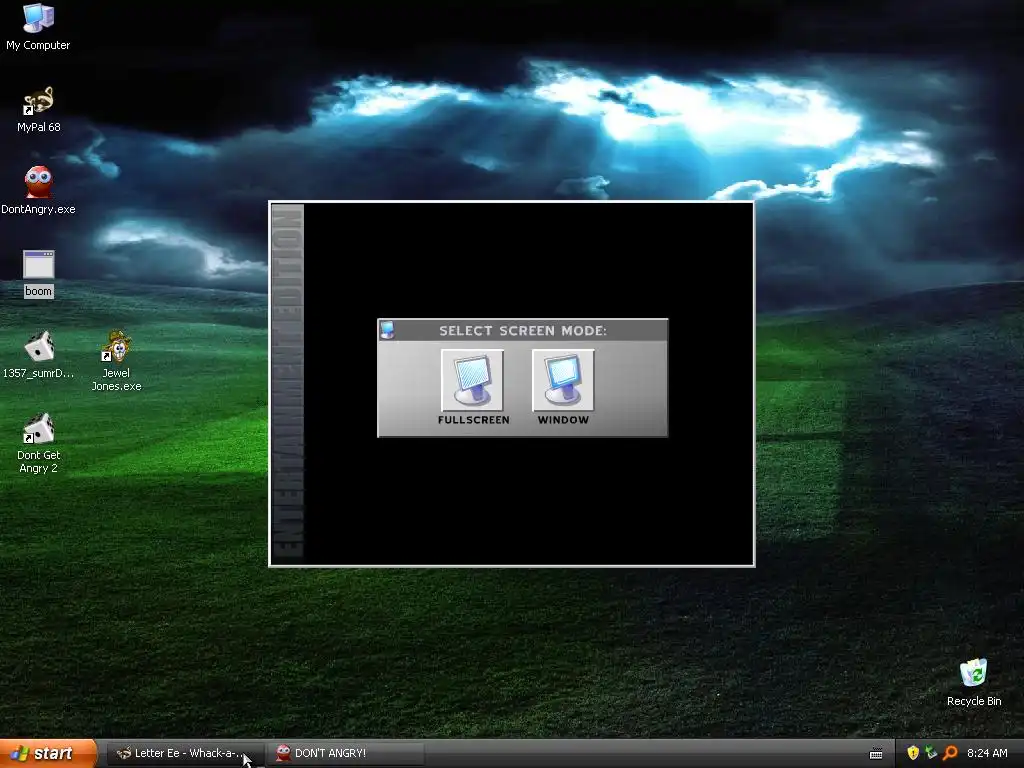The width and height of the screenshot is (1024, 768).
Task: Select the My Computer desktop icon
Action: (38, 26)
